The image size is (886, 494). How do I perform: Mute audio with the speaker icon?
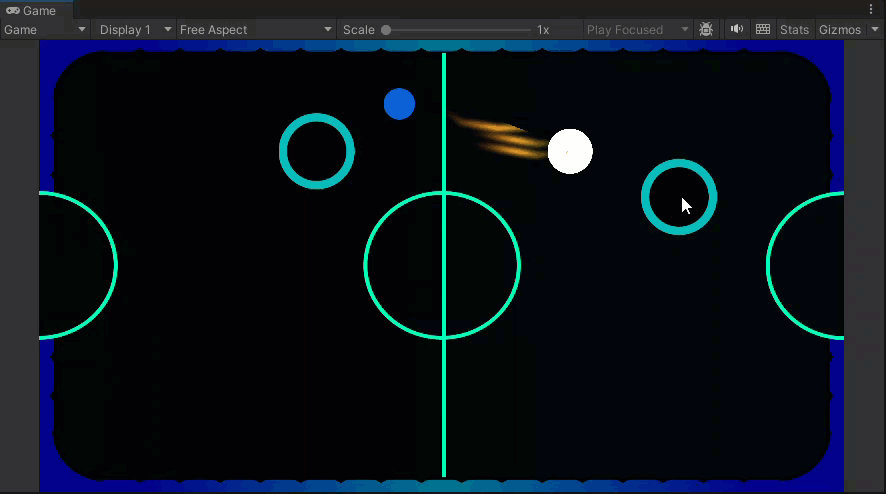coord(736,29)
